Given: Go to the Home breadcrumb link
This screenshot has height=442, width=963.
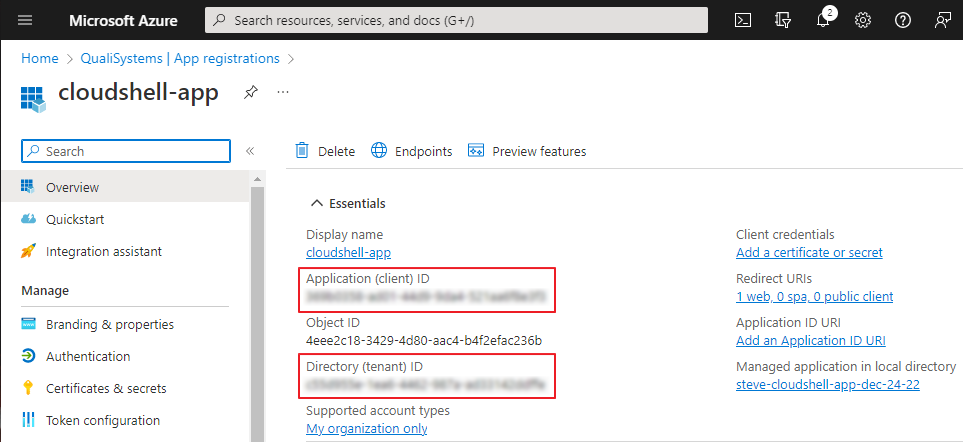Looking at the screenshot, I should (x=40, y=58).
